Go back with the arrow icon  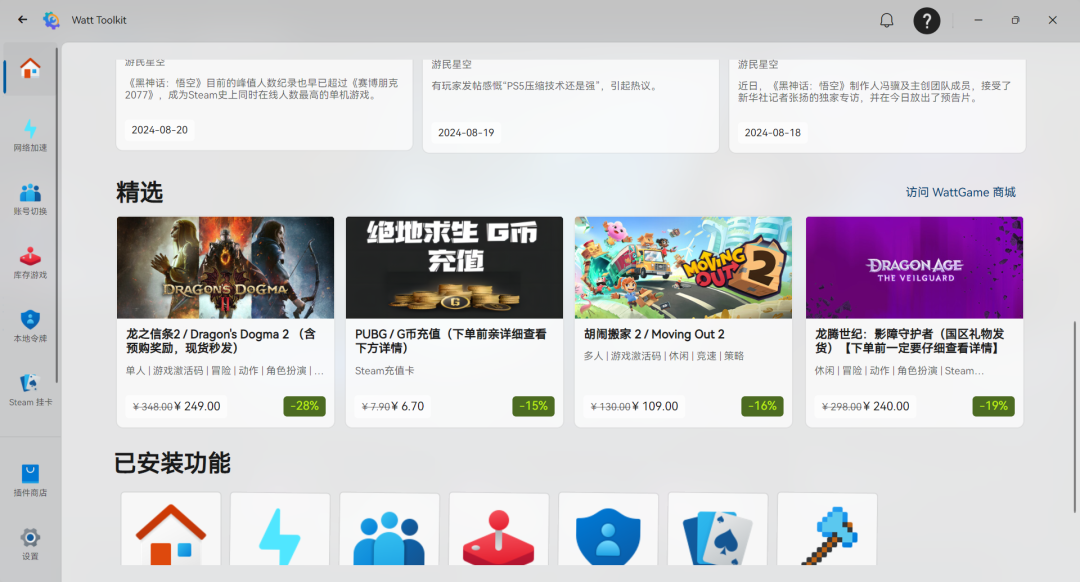[x=23, y=19]
